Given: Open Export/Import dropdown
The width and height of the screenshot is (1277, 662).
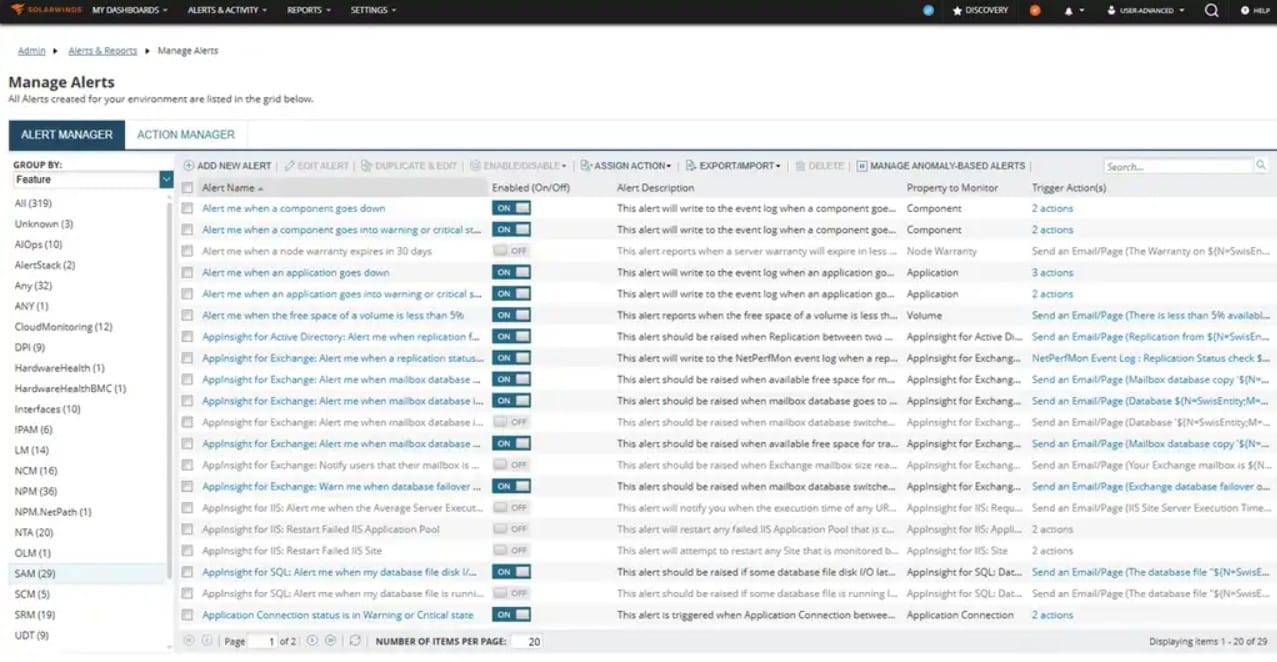Looking at the screenshot, I should (733, 166).
